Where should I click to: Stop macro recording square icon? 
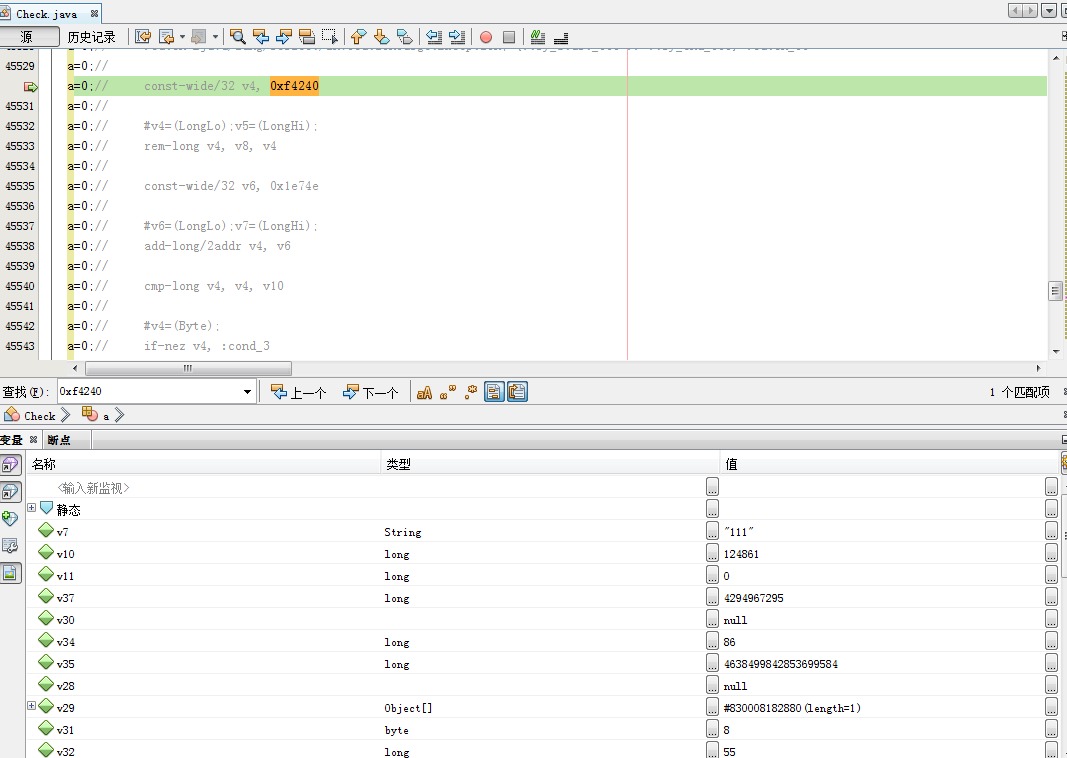[509, 37]
